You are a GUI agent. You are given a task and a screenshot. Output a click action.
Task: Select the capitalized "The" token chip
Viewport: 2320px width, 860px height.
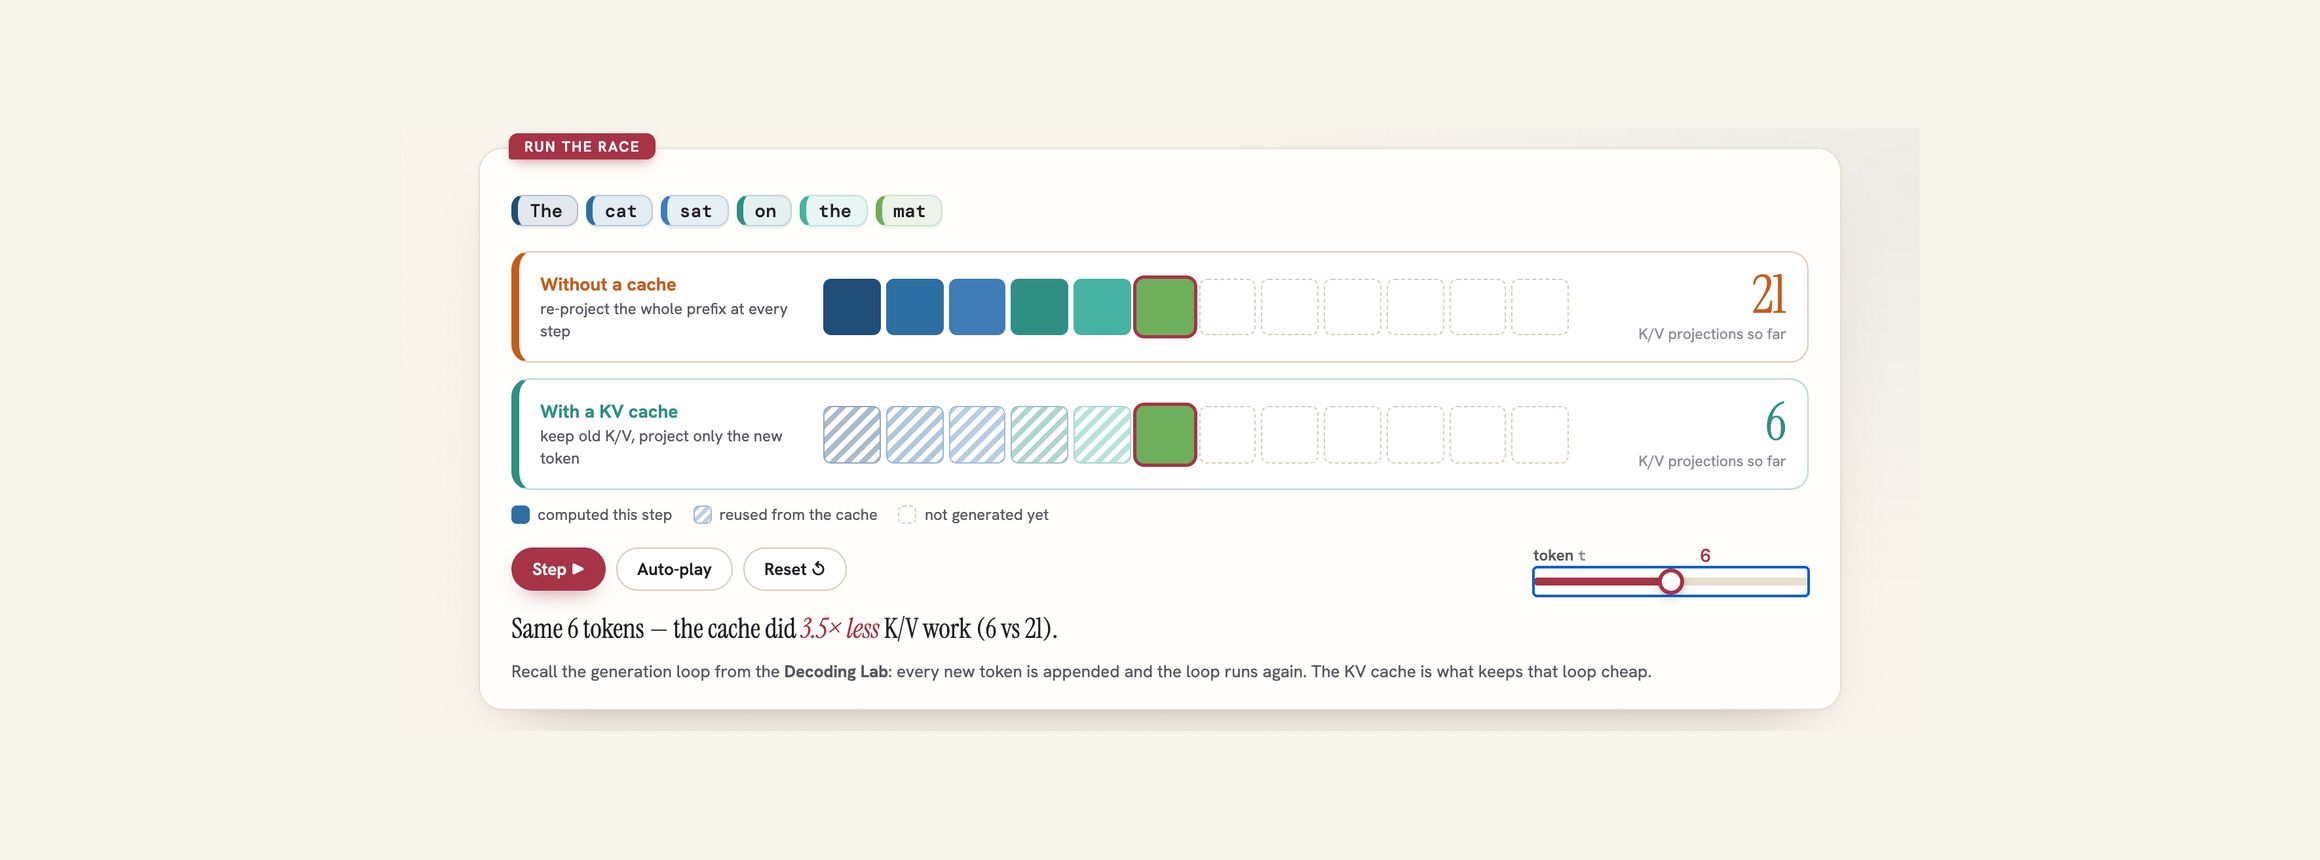(x=545, y=211)
